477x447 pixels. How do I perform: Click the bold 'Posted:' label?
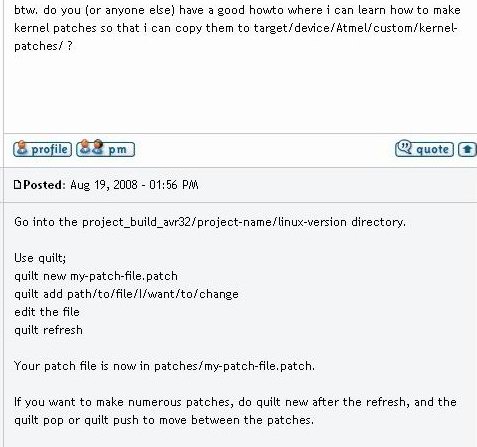44,185
